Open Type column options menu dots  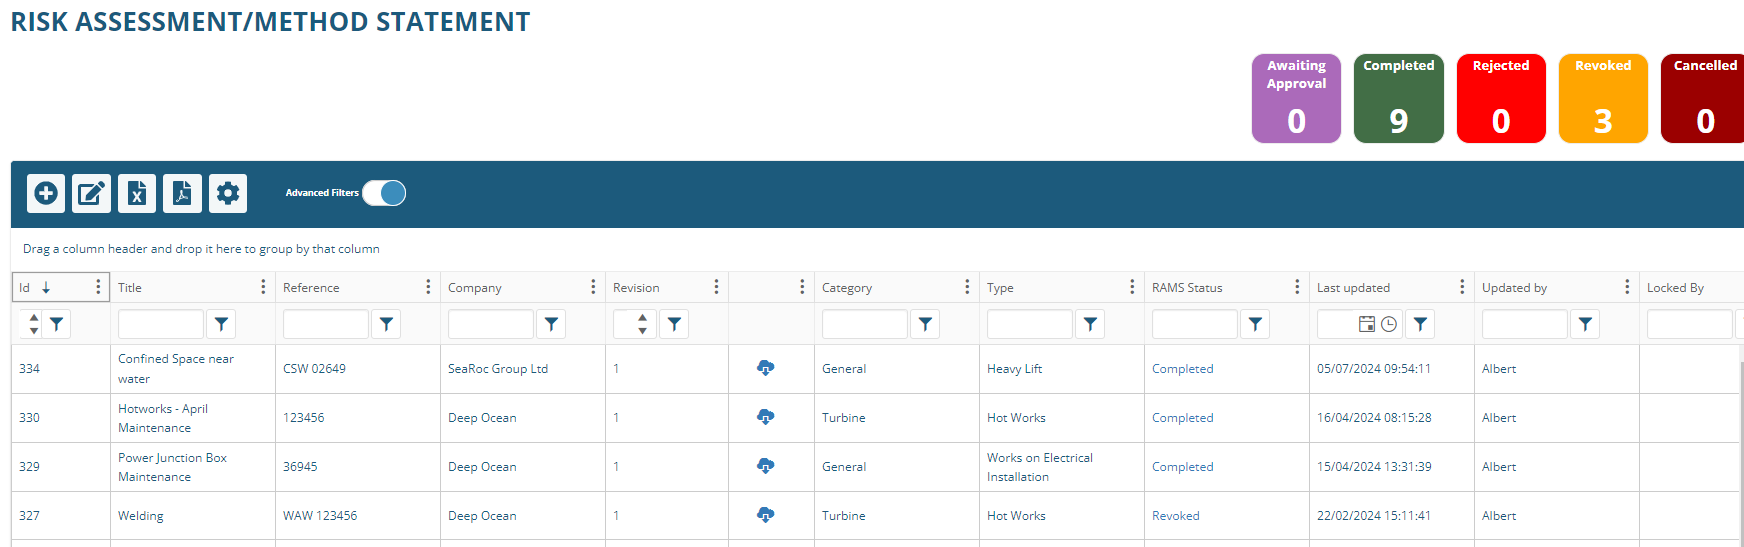pos(1132,287)
